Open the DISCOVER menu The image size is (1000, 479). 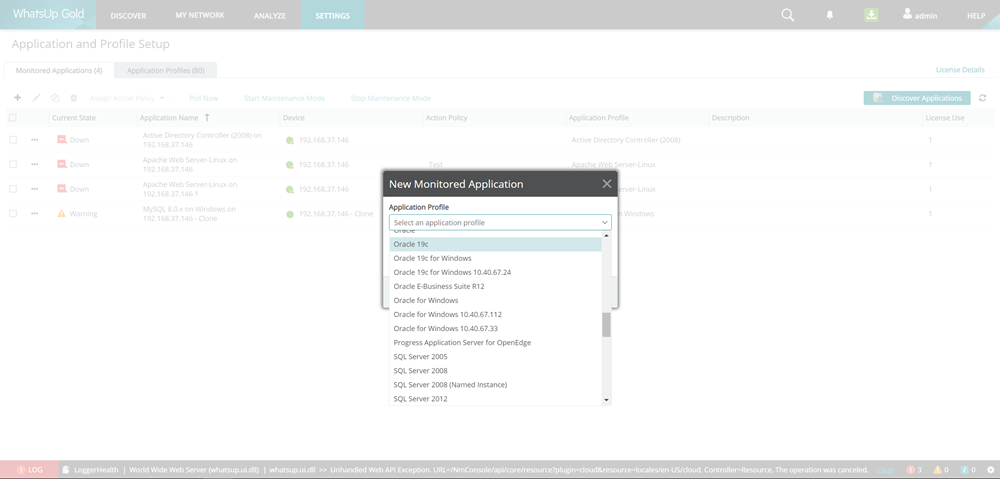coord(128,15)
